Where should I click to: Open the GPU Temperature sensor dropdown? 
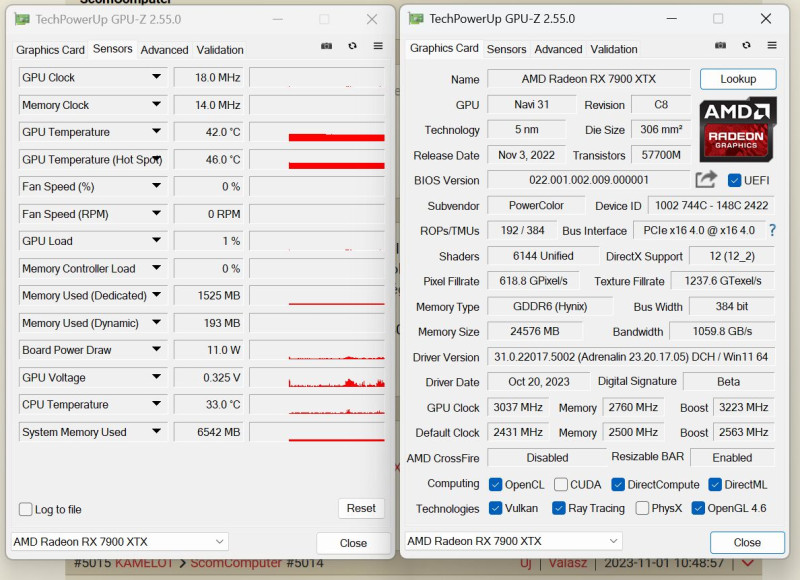pyautogui.click(x=156, y=132)
